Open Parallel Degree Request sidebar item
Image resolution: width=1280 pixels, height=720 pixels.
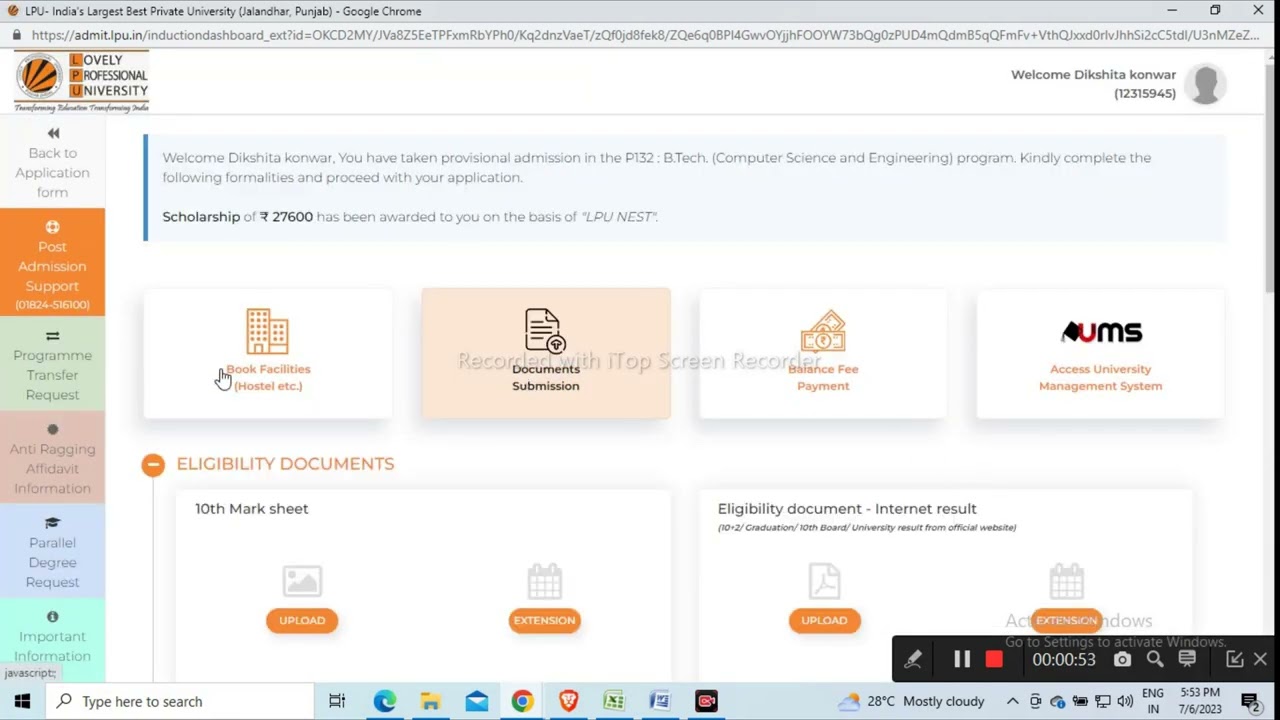(x=52, y=552)
